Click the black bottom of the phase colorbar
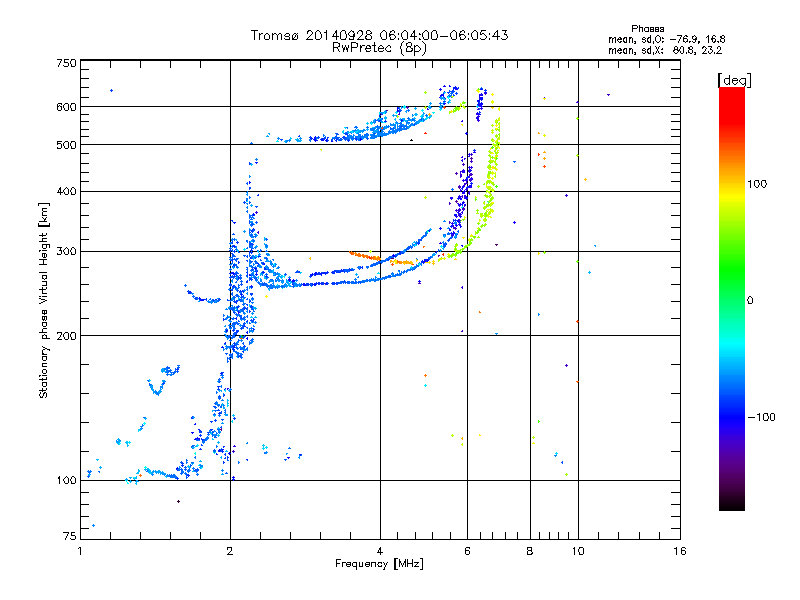 click(x=732, y=503)
